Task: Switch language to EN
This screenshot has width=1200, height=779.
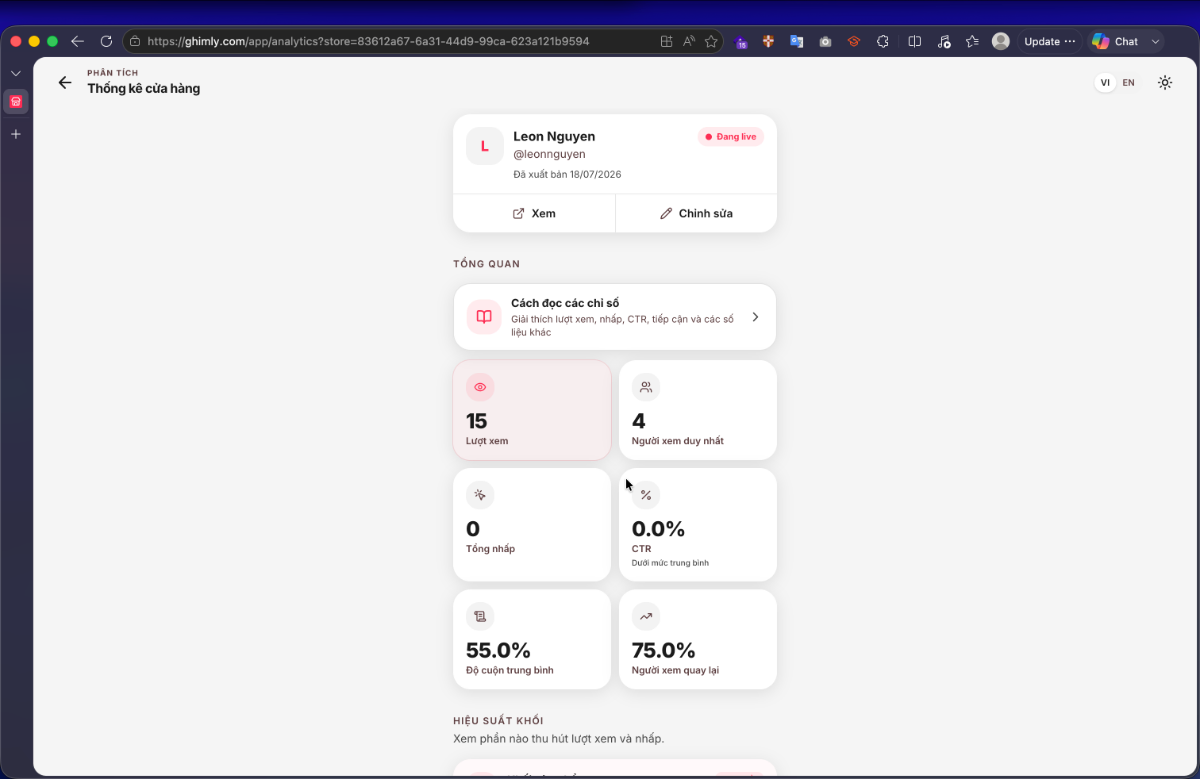Action: (1129, 83)
